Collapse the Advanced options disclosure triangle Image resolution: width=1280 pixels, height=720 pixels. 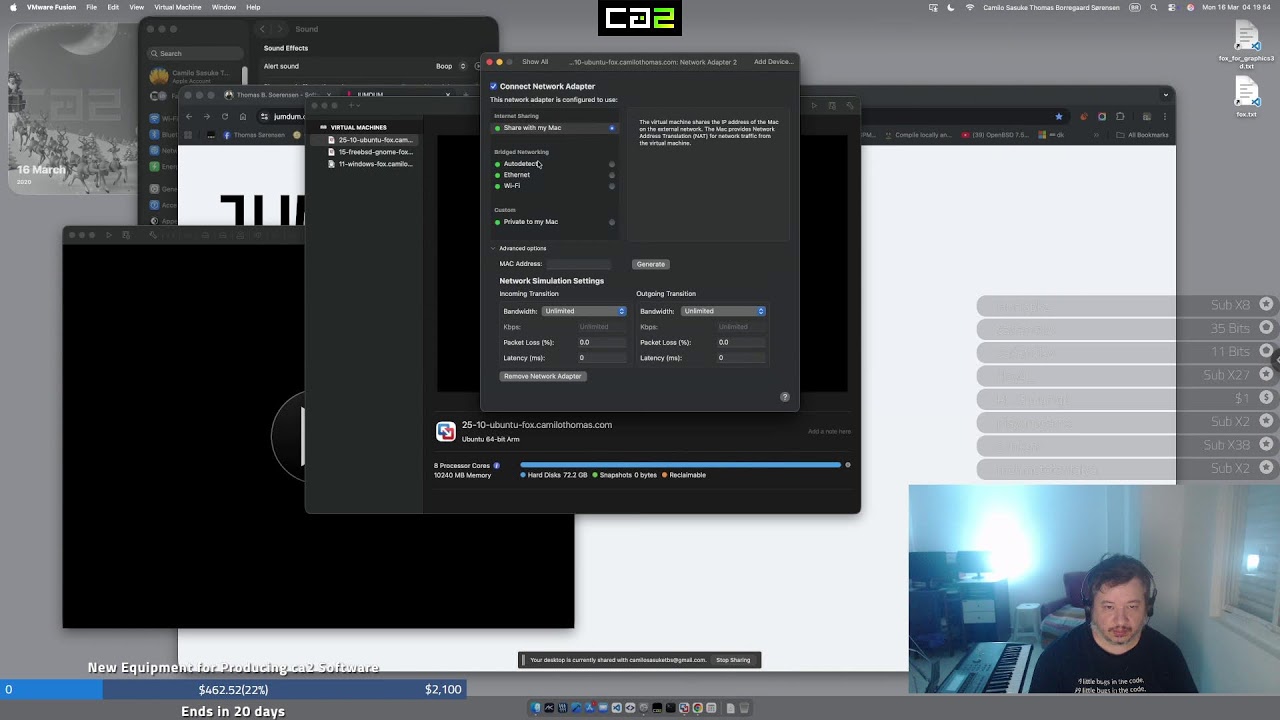point(493,248)
